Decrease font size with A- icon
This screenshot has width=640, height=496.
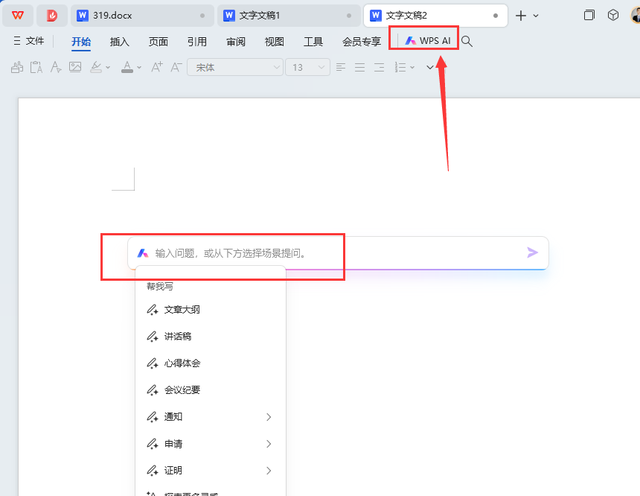pyautogui.click(x=176, y=67)
